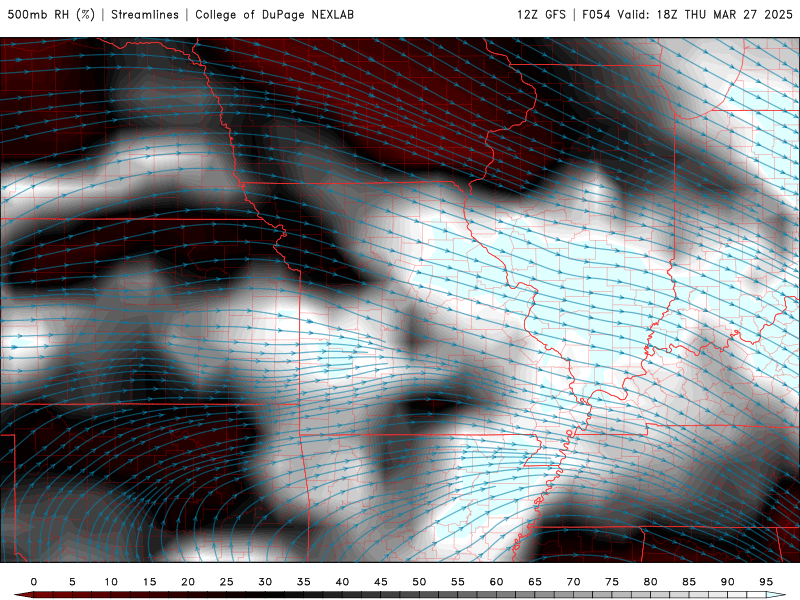
Task: Select the 70 value on the color scale
Action: point(573,582)
